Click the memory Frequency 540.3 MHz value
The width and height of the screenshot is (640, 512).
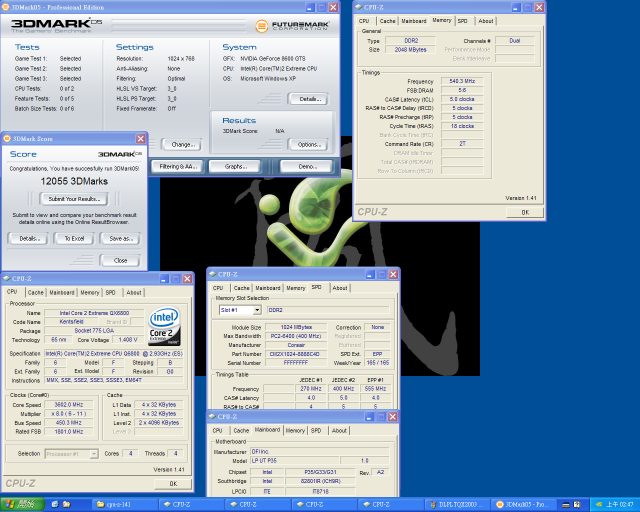tap(462, 81)
